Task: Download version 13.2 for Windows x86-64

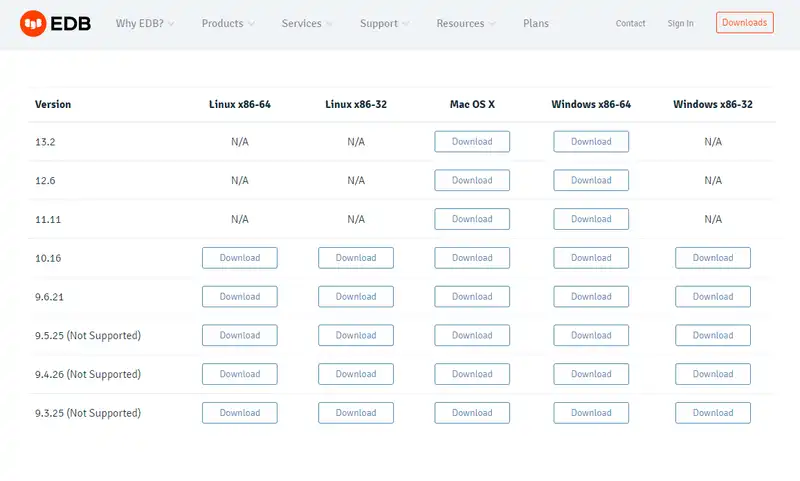Action: click(x=591, y=142)
